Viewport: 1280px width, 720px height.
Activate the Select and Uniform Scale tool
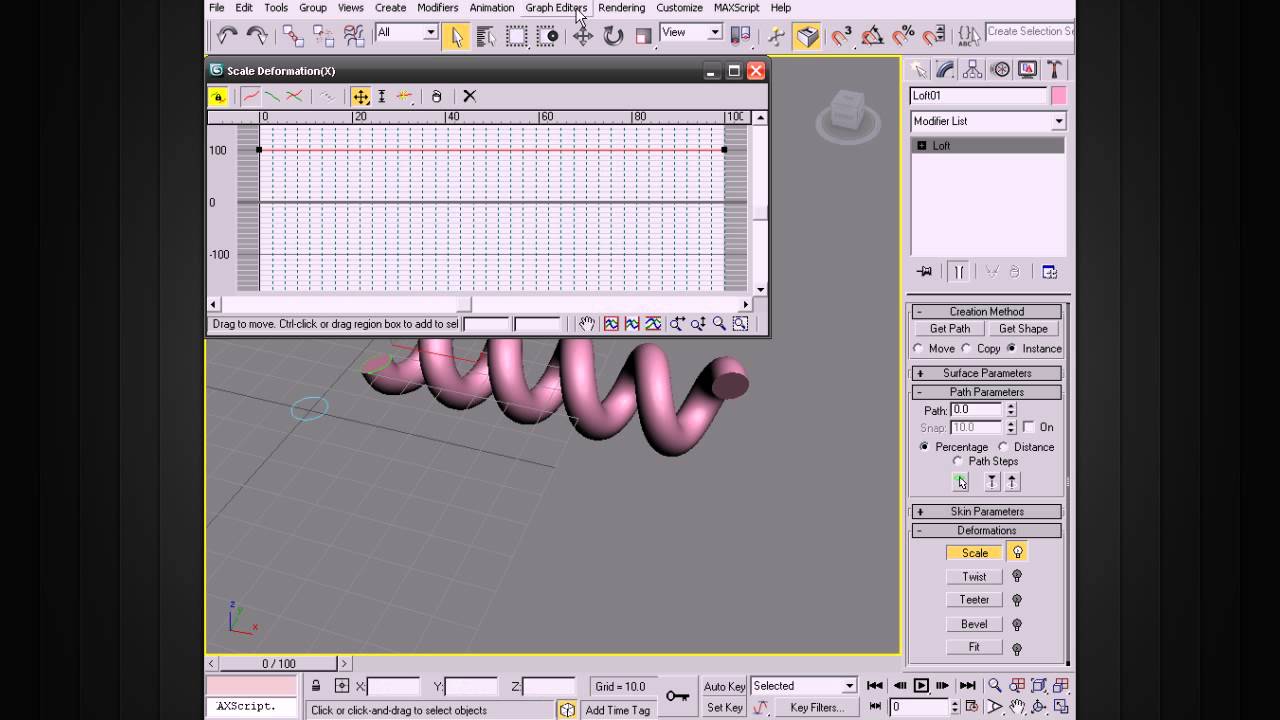pos(643,36)
